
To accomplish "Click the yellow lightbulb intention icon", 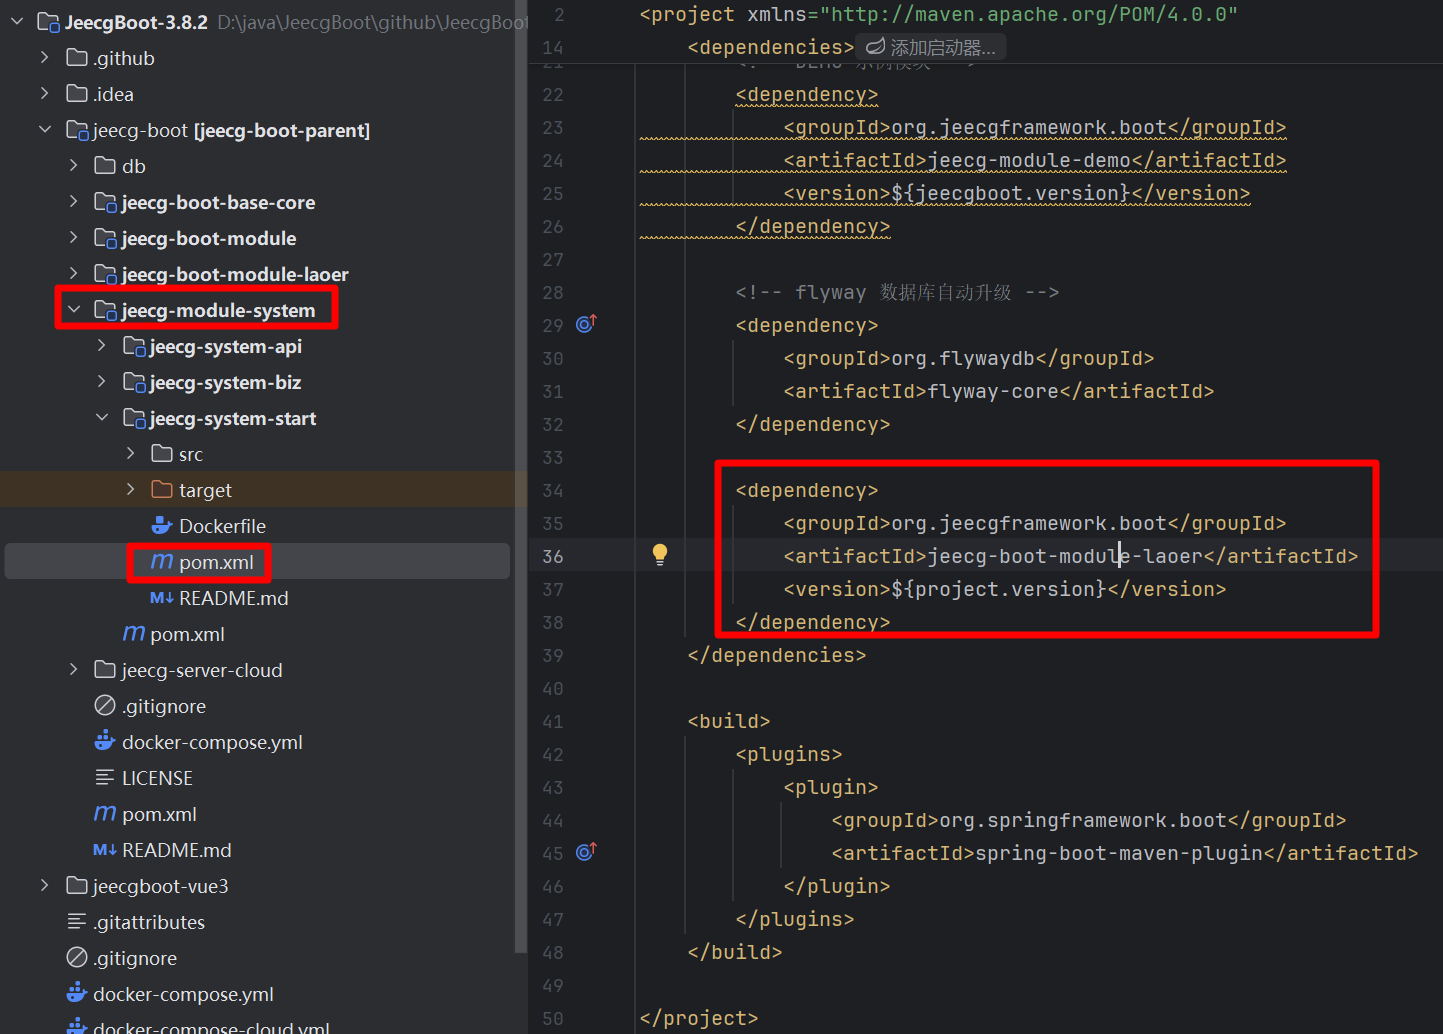I will (x=660, y=555).
